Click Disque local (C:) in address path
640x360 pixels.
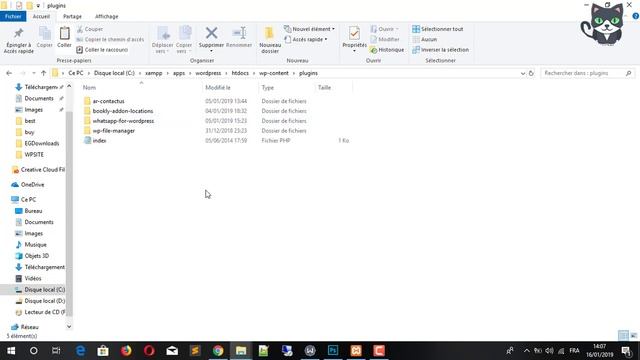pos(114,73)
